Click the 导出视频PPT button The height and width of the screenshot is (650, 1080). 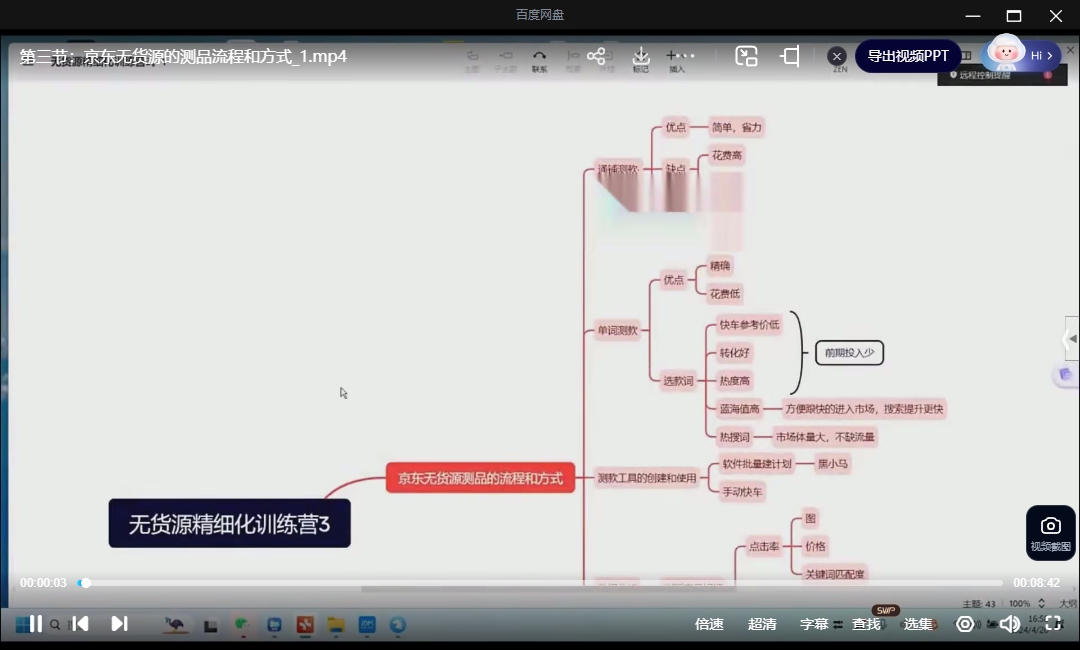tap(908, 56)
